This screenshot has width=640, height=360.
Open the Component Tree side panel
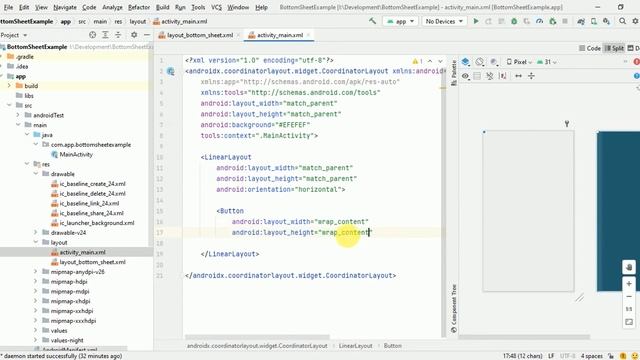tap(454, 309)
